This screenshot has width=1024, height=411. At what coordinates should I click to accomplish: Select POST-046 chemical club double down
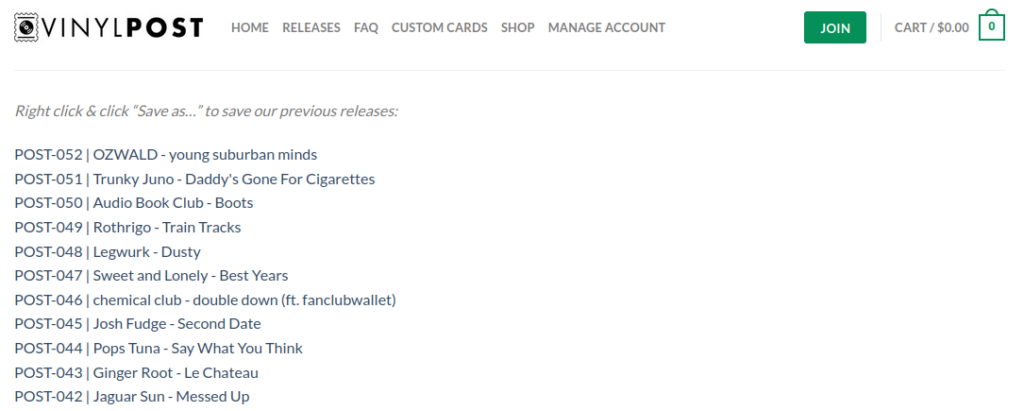pyautogui.click(x=205, y=300)
